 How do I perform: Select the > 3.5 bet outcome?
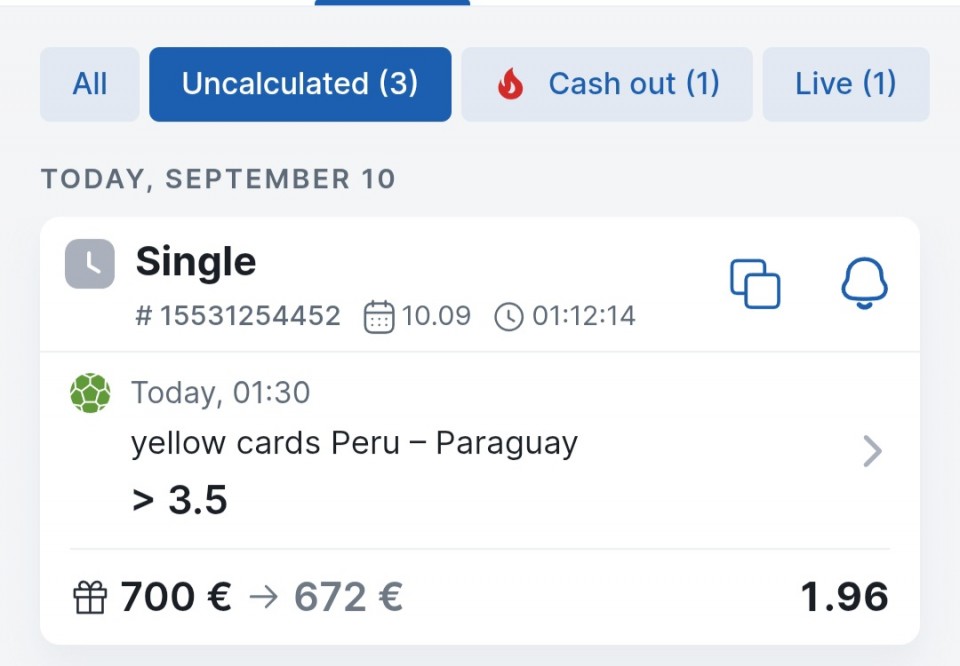[179, 500]
